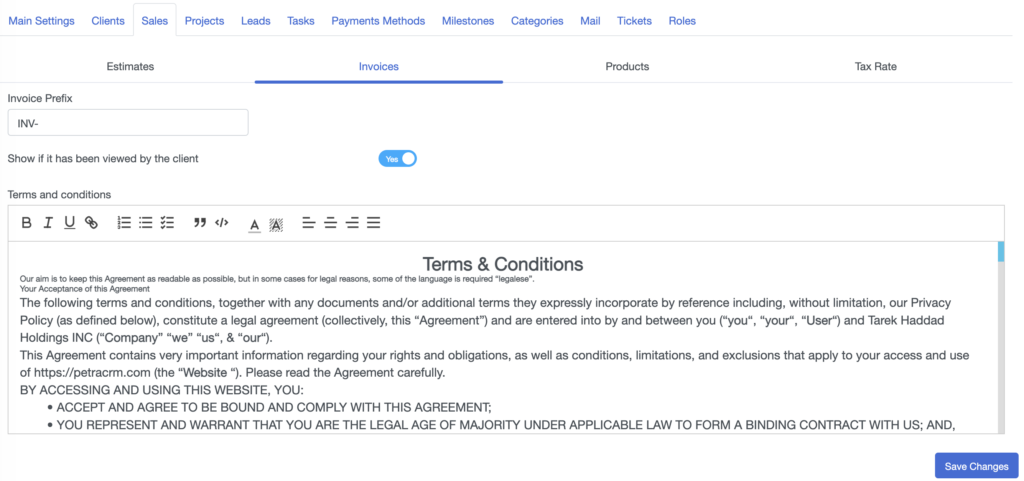The image size is (1024, 481).
Task: Apply bold formatting in the editor
Action: [x=27, y=223]
